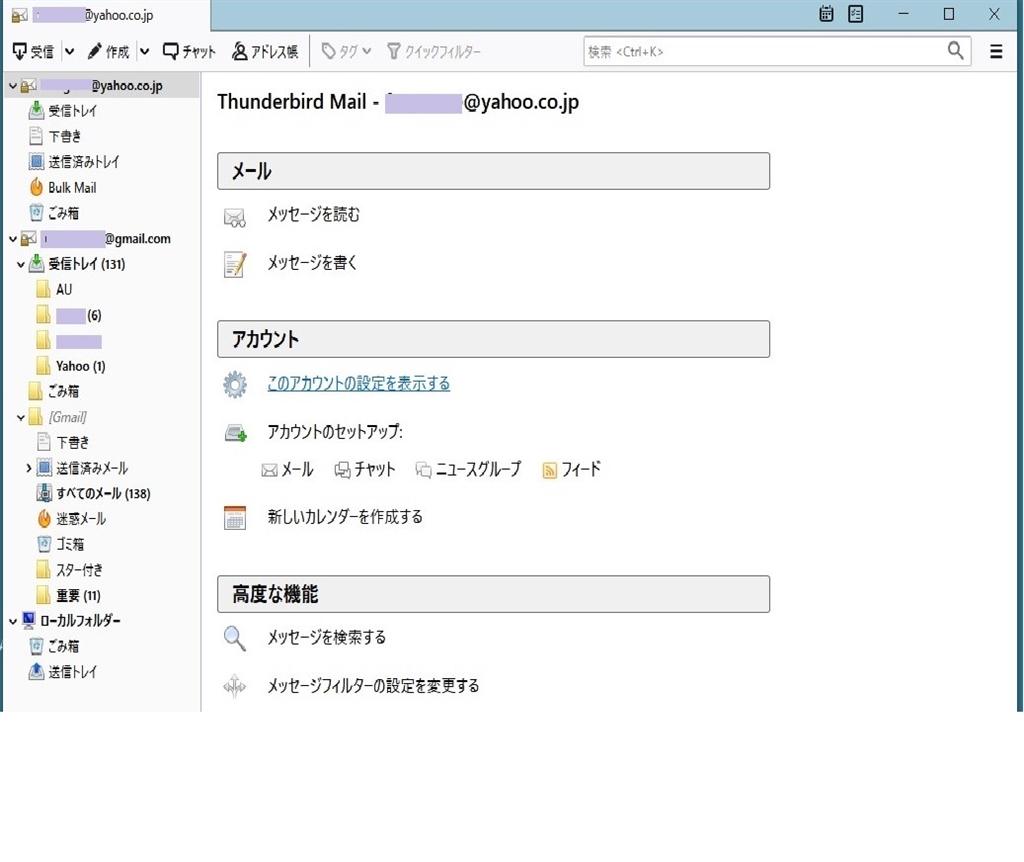Viewport: 1024px width, 862px height.
Task: Open the チャット toolbar button
Action: 189,52
